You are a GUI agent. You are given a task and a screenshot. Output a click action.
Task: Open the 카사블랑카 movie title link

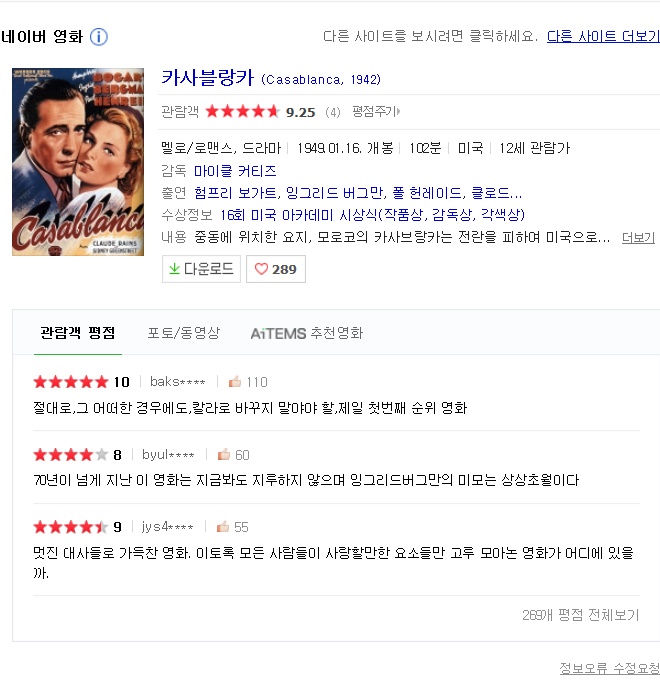(x=207, y=77)
